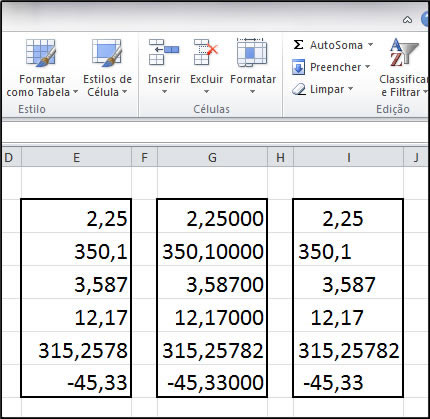
Task: Expand the Preencher dropdown arrow
Action: [x=367, y=67]
